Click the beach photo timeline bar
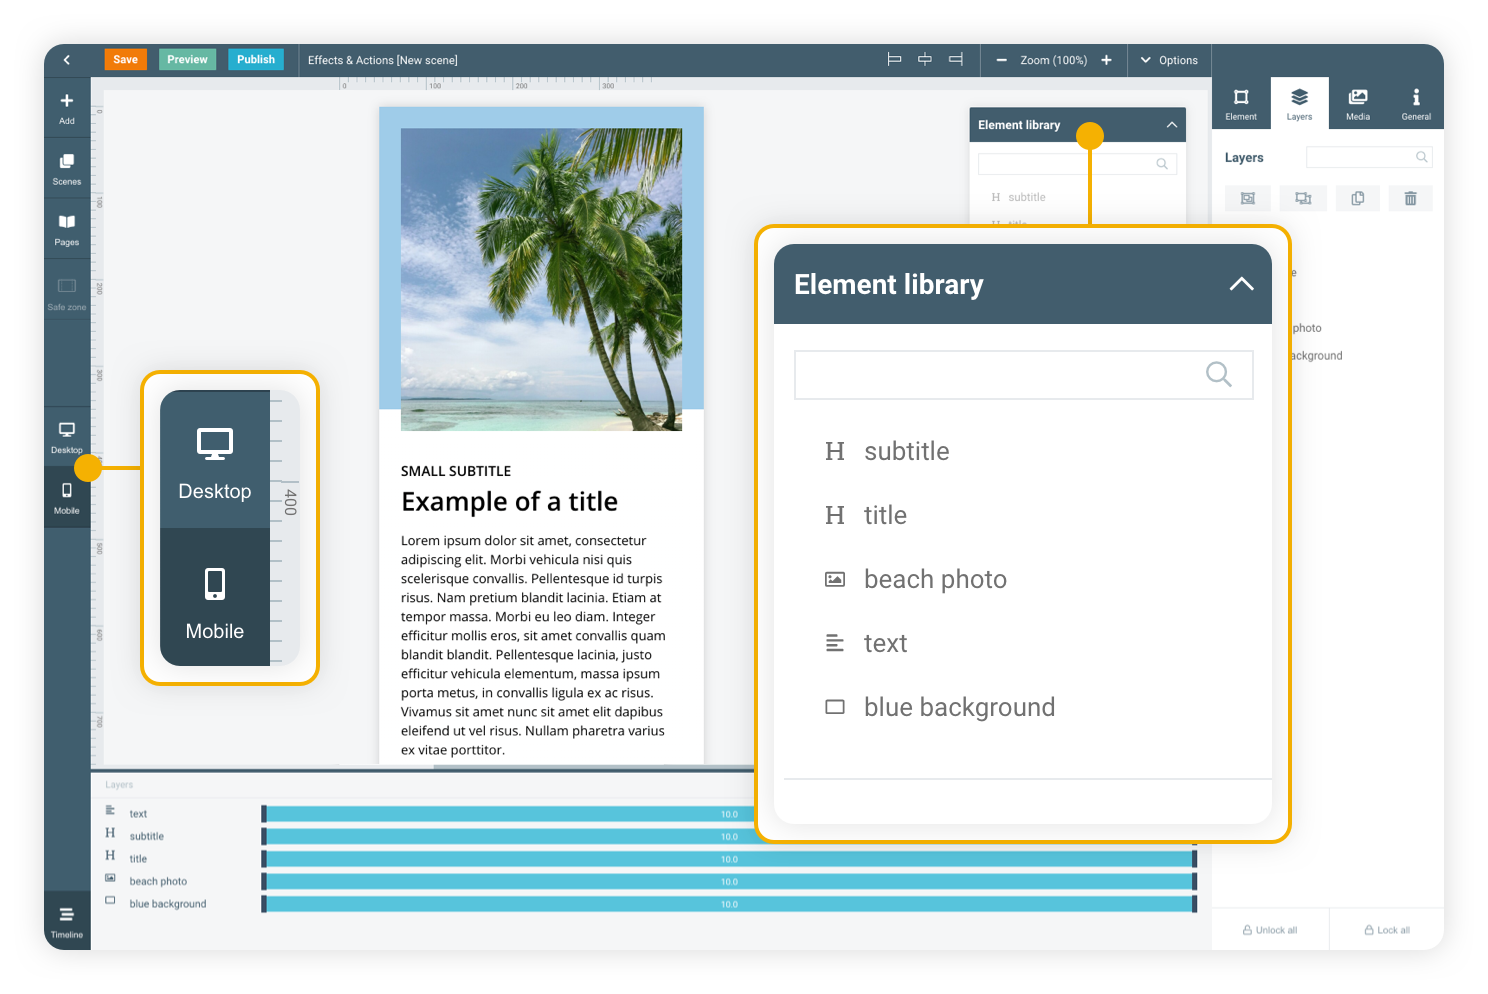This screenshot has width=1488, height=994. coord(728,881)
